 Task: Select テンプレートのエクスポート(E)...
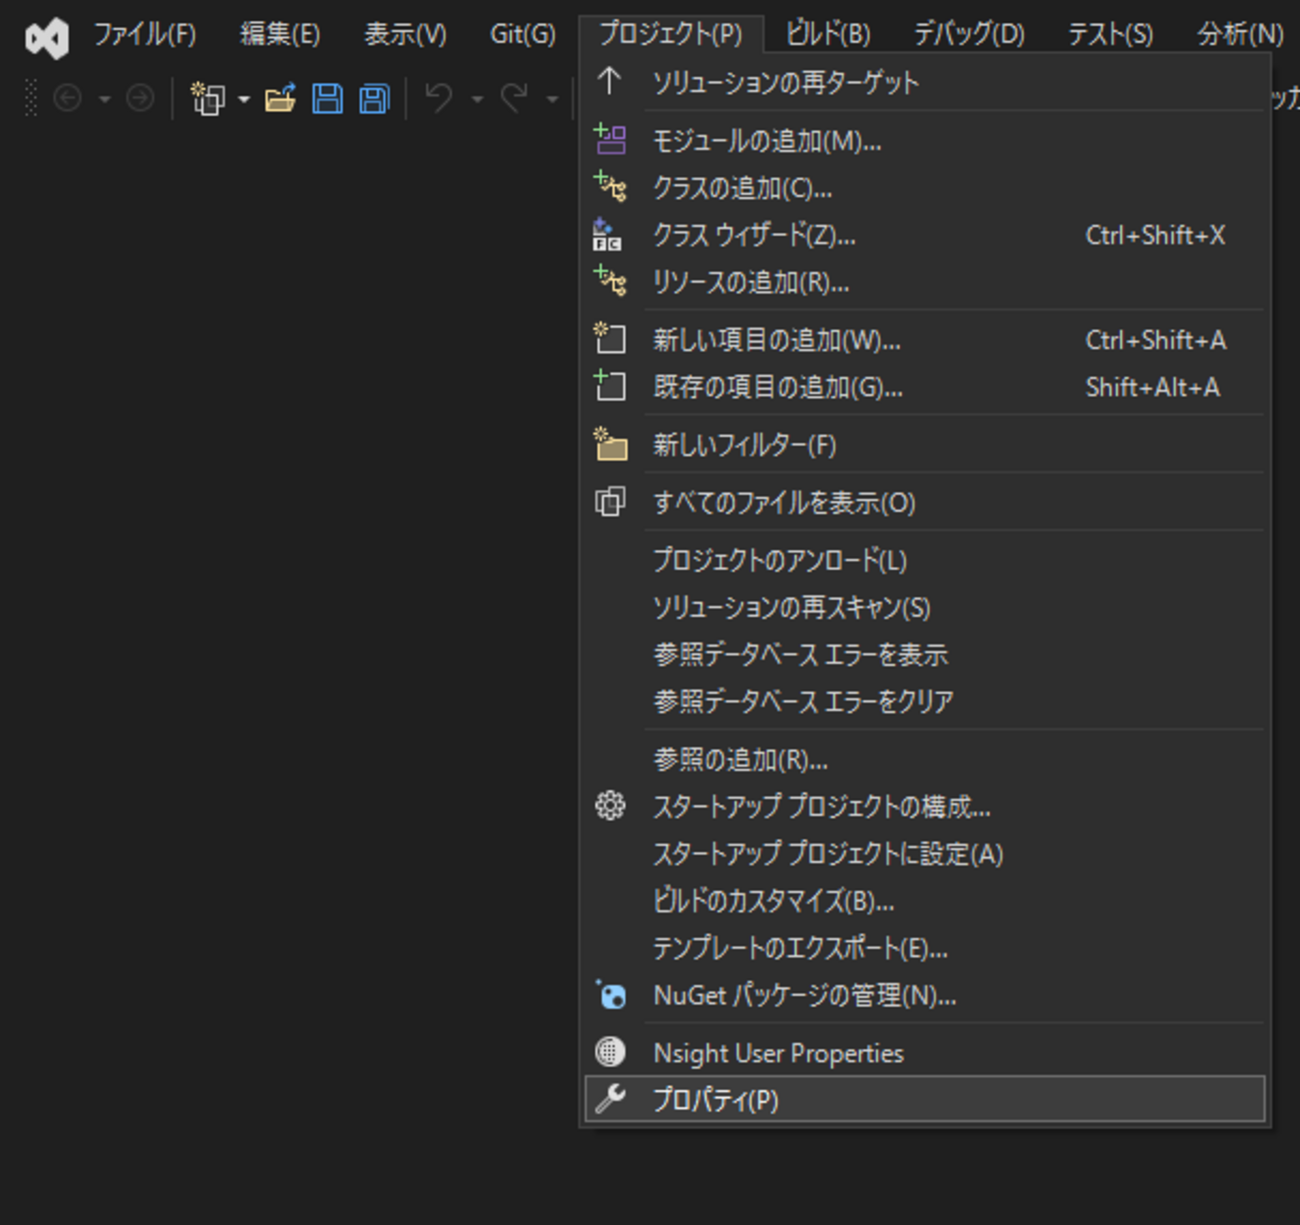925,948
